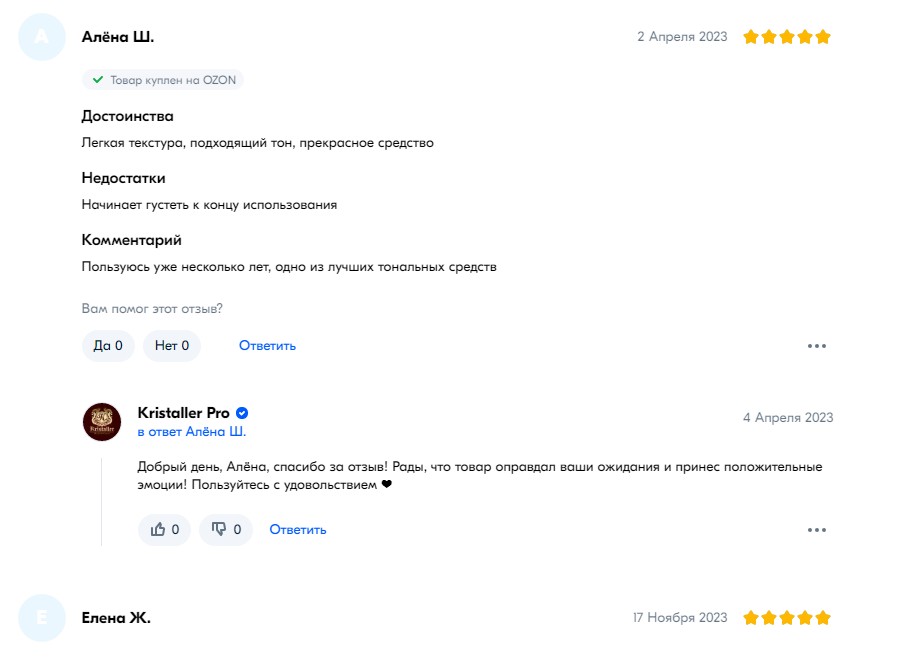Click Елена Ж. avatar circle
Image resolution: width=919 pixels, height=666 pixels.
[42, 618]
